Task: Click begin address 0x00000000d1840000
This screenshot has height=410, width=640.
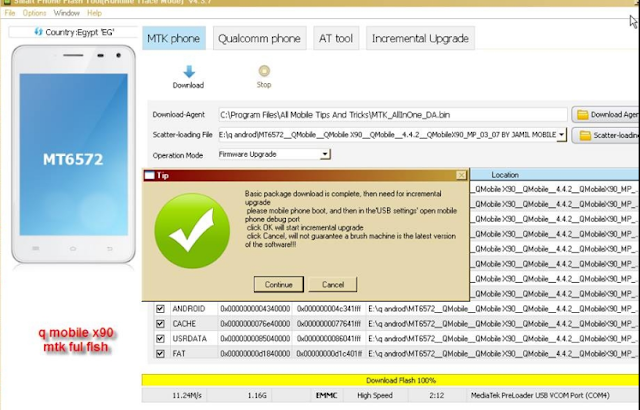Action: click(x=255, y=354)
